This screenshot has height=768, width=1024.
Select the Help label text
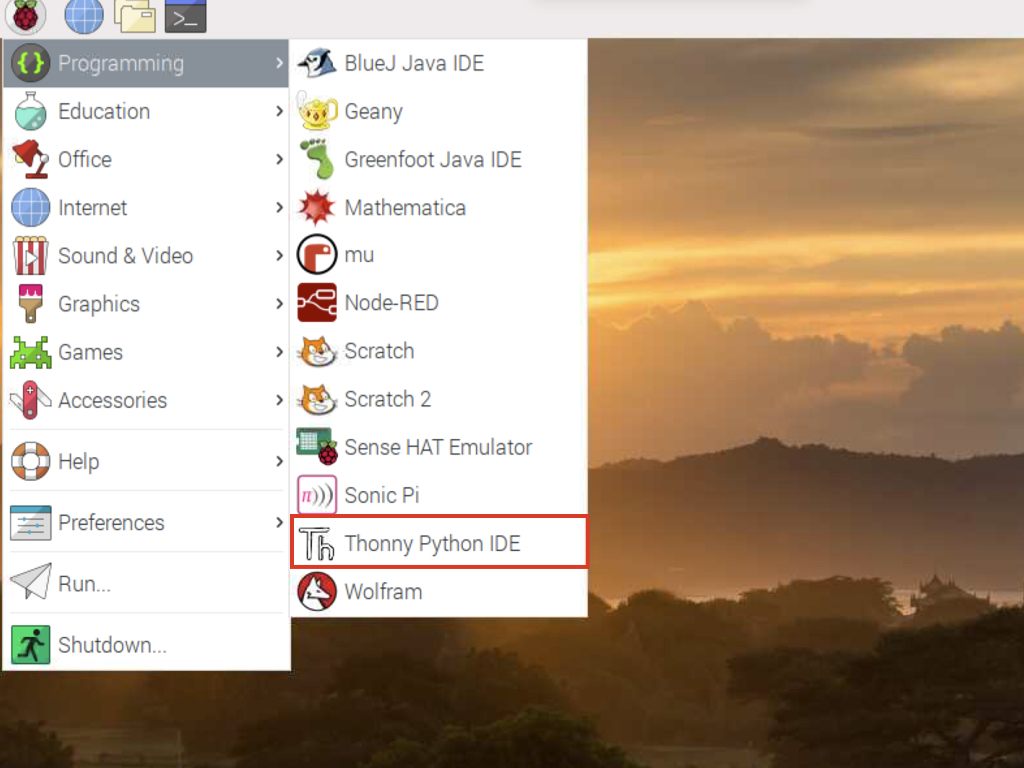tap(78, 462)
